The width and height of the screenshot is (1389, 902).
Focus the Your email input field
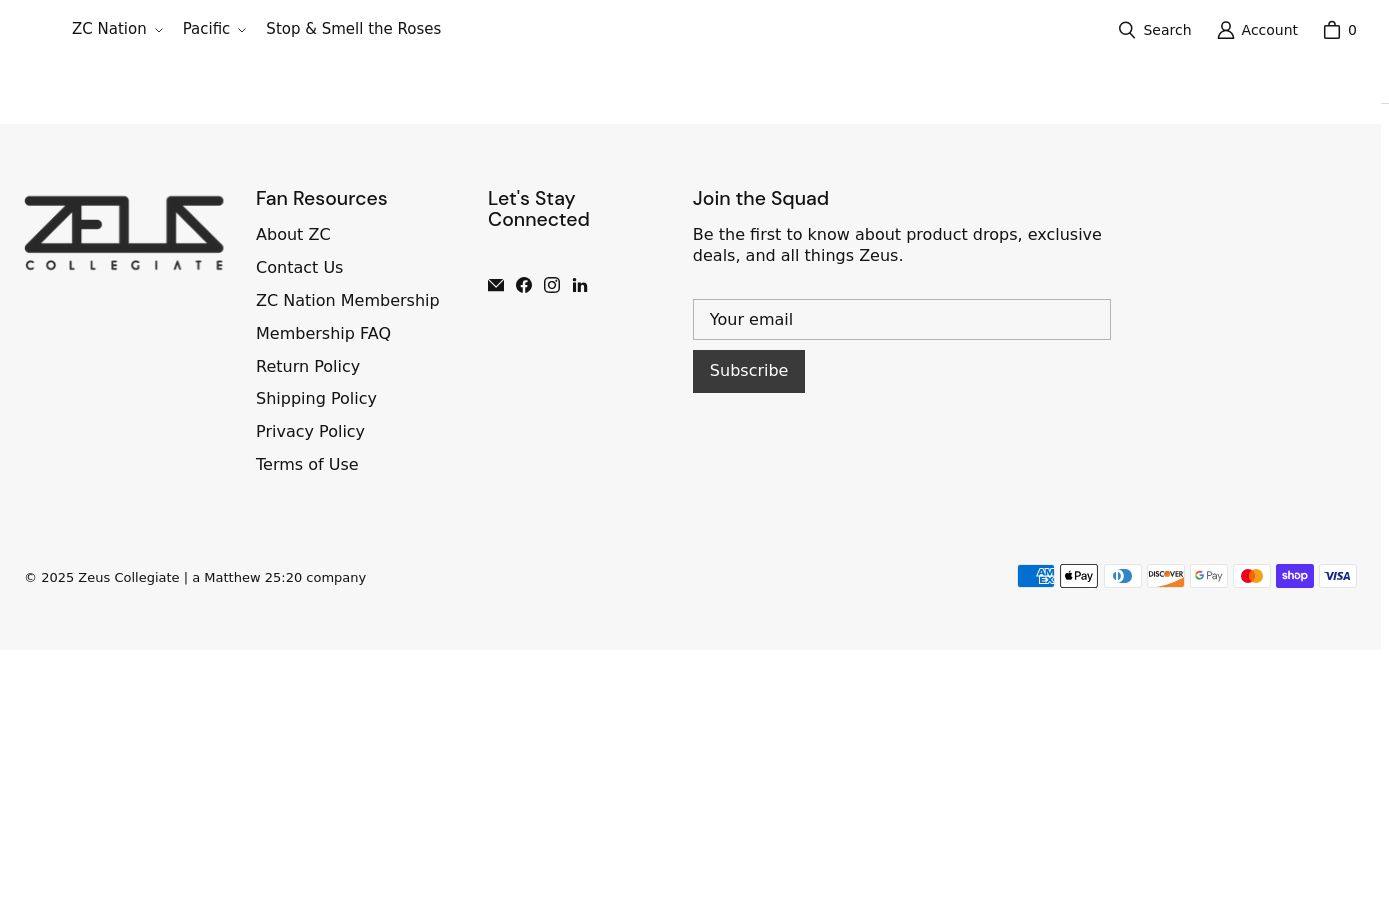tap(901, 320)
